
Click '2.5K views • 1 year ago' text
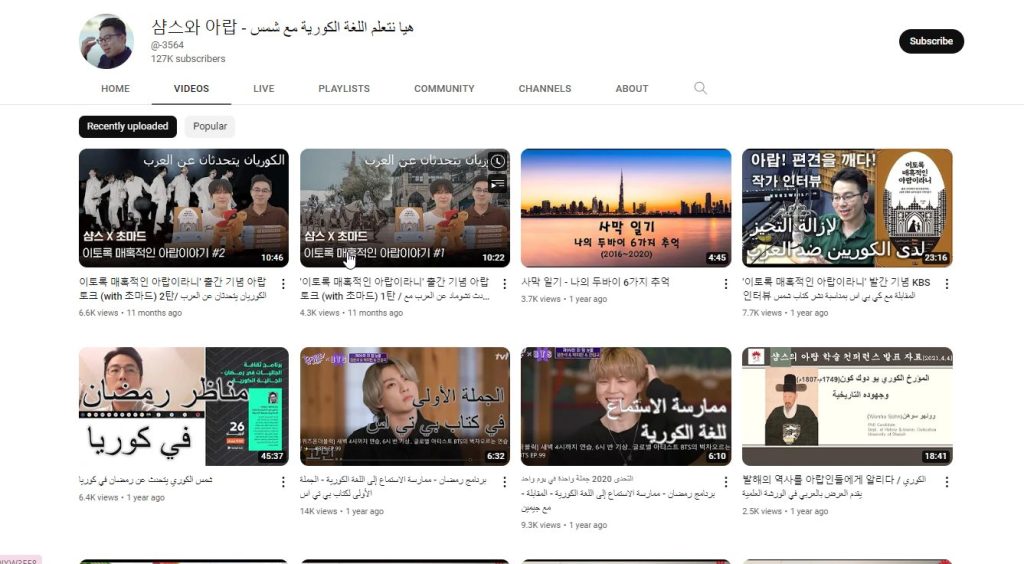click(x=785, y=511)
